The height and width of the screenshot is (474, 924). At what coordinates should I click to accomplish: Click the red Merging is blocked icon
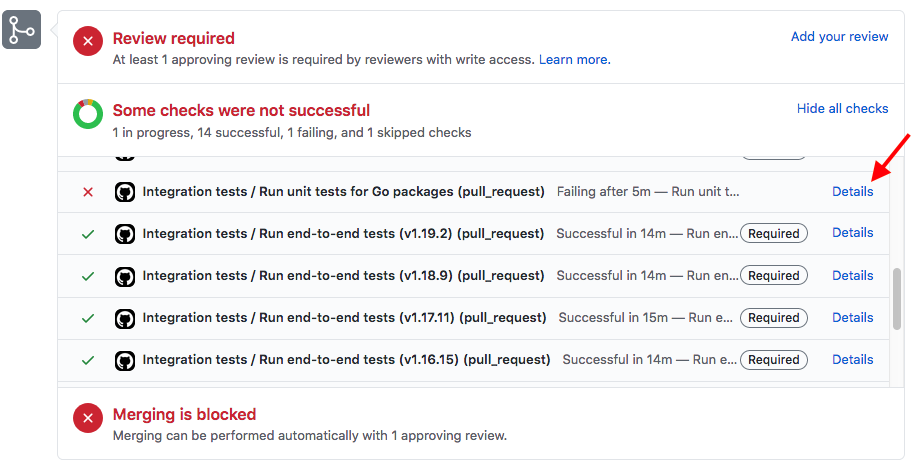pos(88,417)
